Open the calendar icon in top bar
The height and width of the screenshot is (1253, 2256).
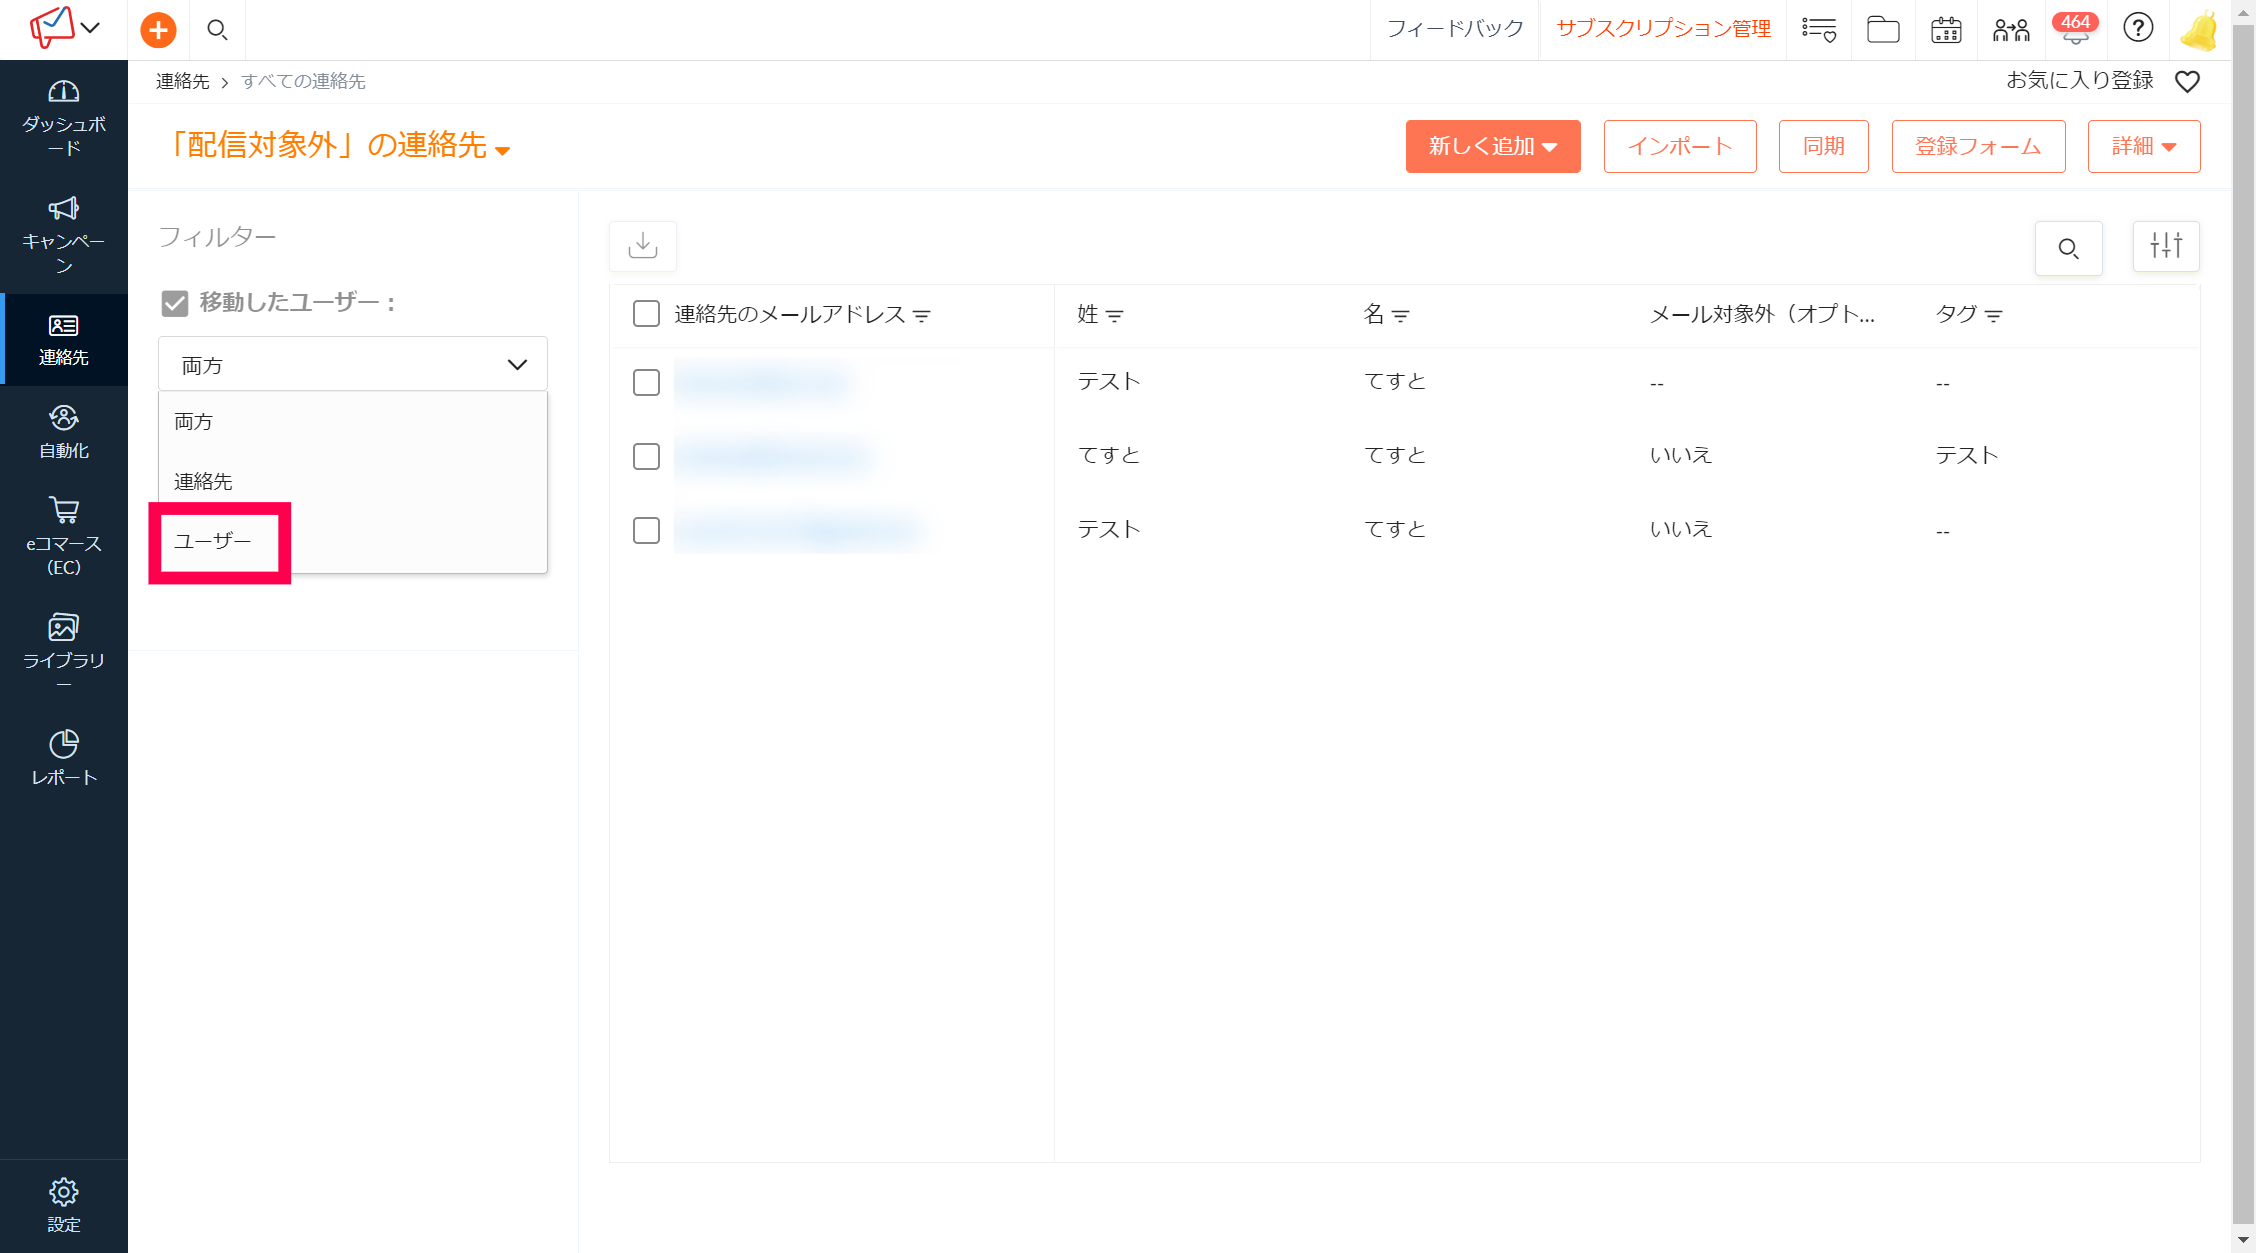point(1945,30)
